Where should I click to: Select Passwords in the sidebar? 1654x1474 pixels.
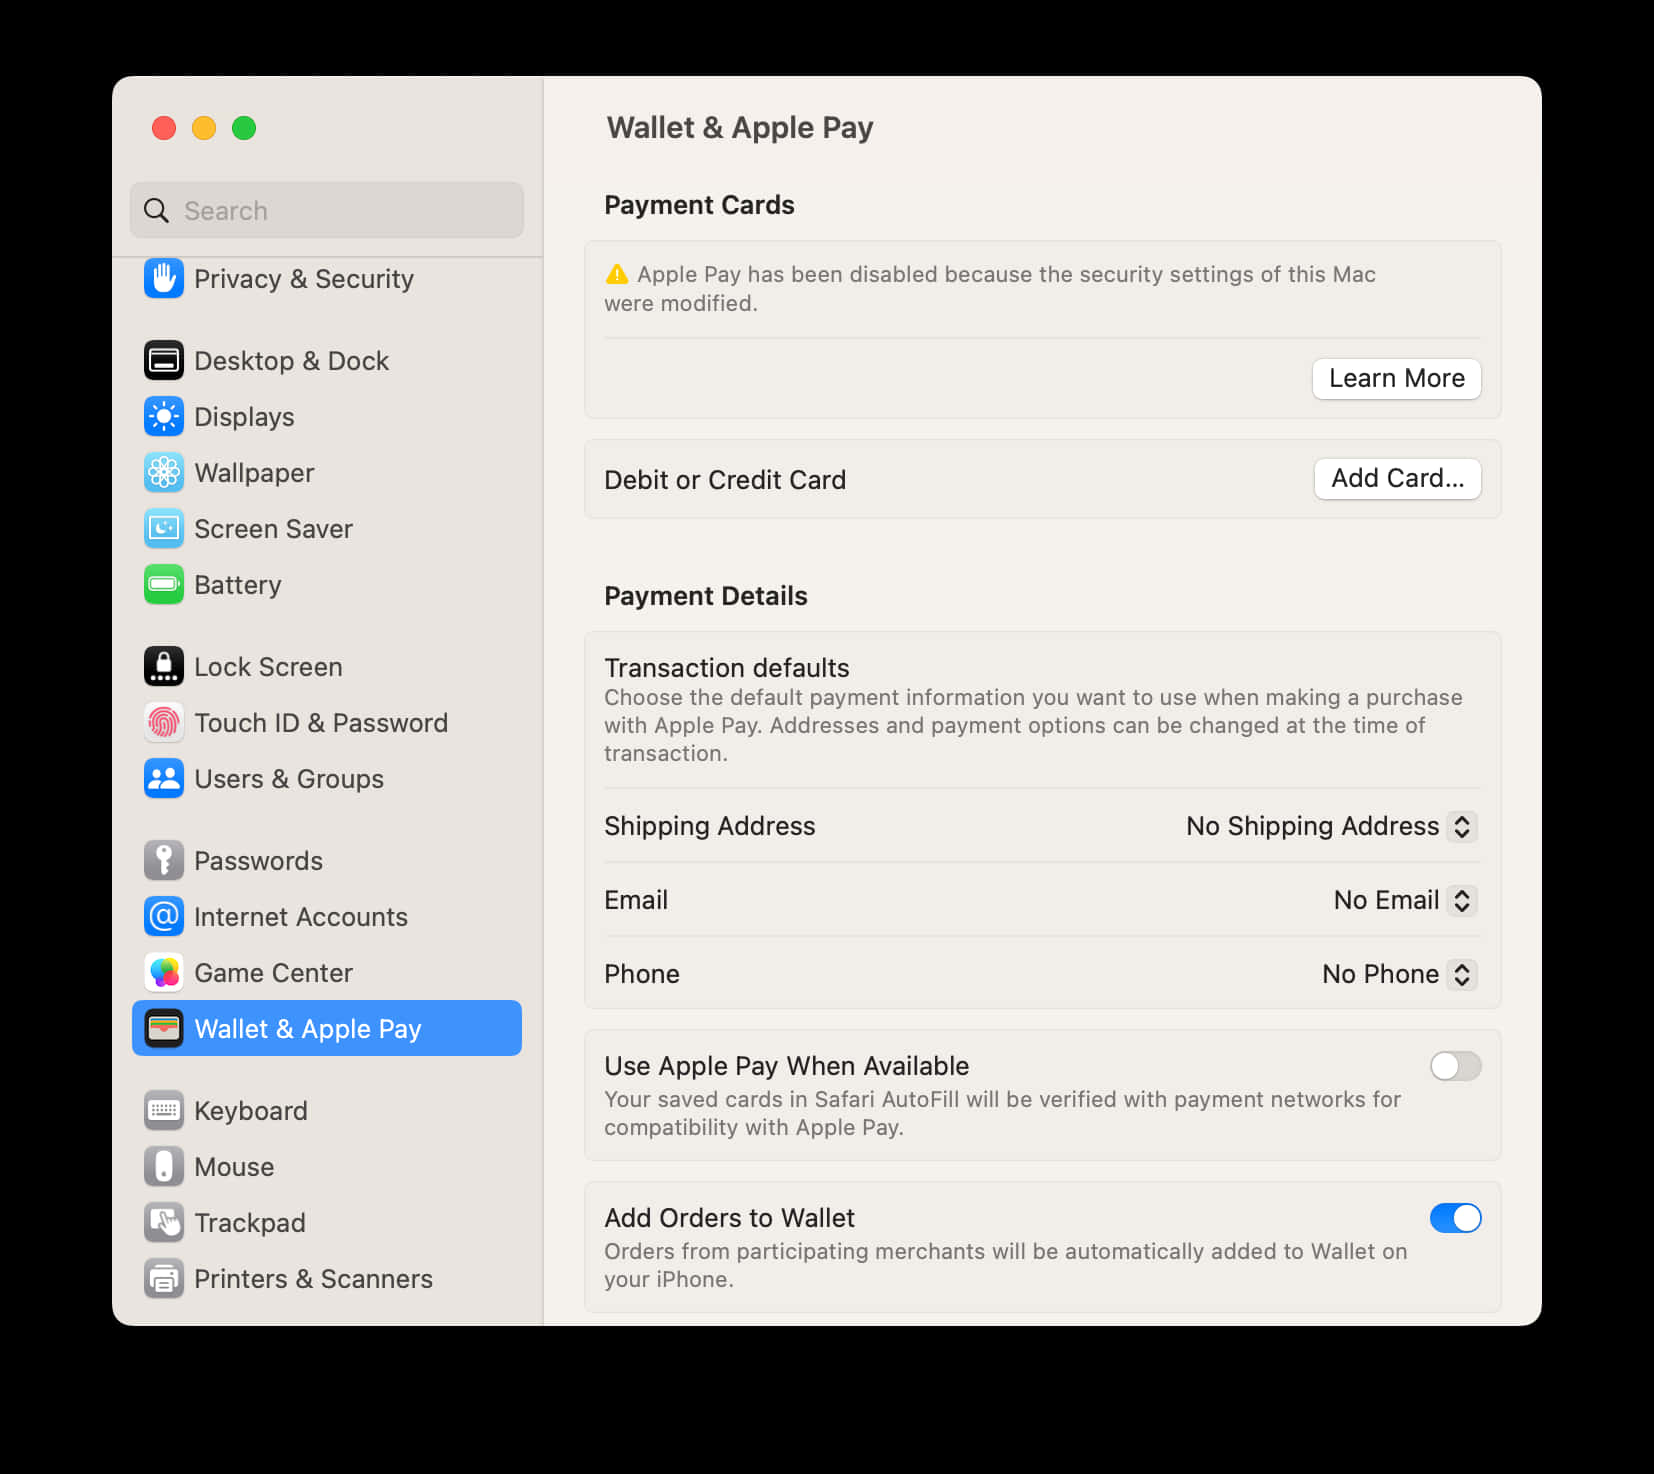pyautogui.click(x=327, y=861)
